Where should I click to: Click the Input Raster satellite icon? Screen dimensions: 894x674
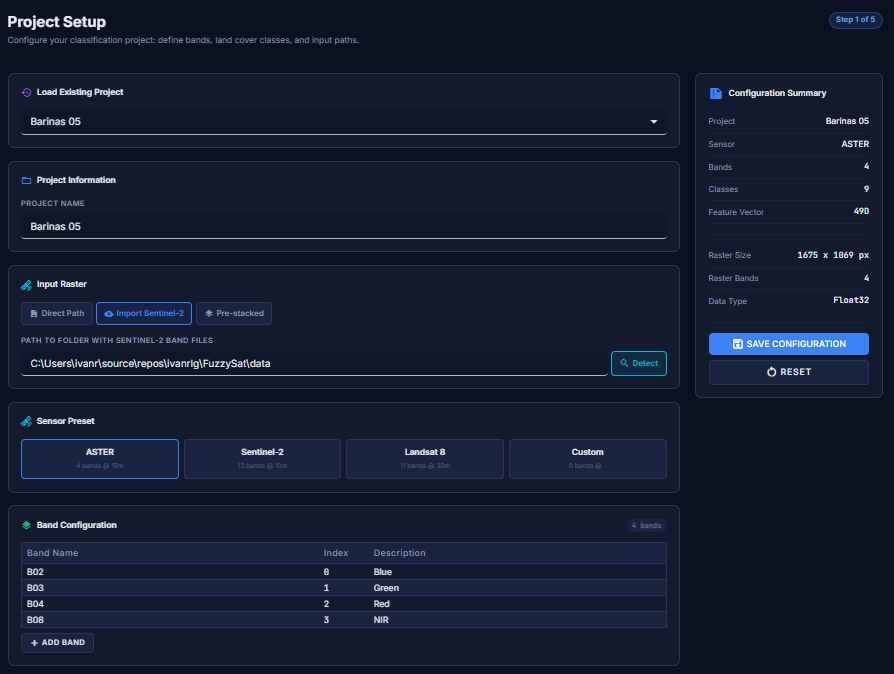pyautogui.click(x=27, y=284)
